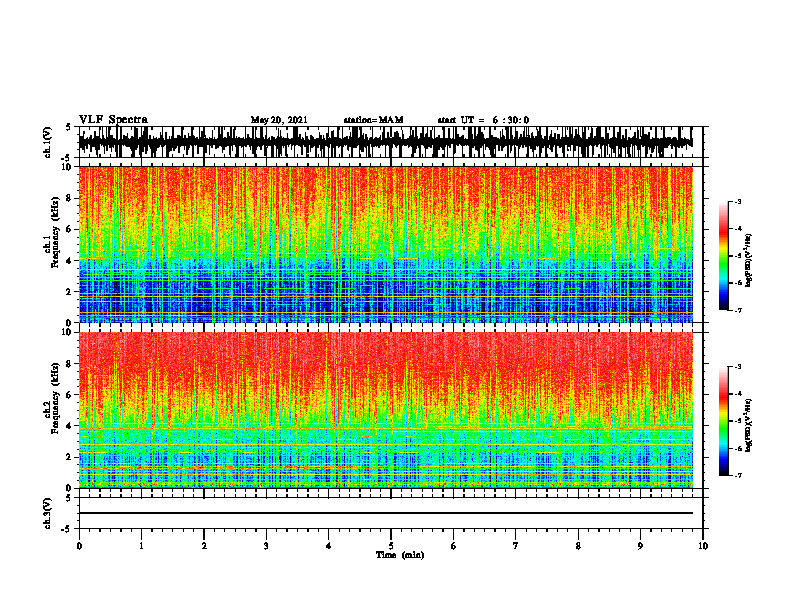The height and width of the screenshot is (612, 792).
Task: Click the "-5" label on ch.1 colorbar
Action: (x=738, y=256)
